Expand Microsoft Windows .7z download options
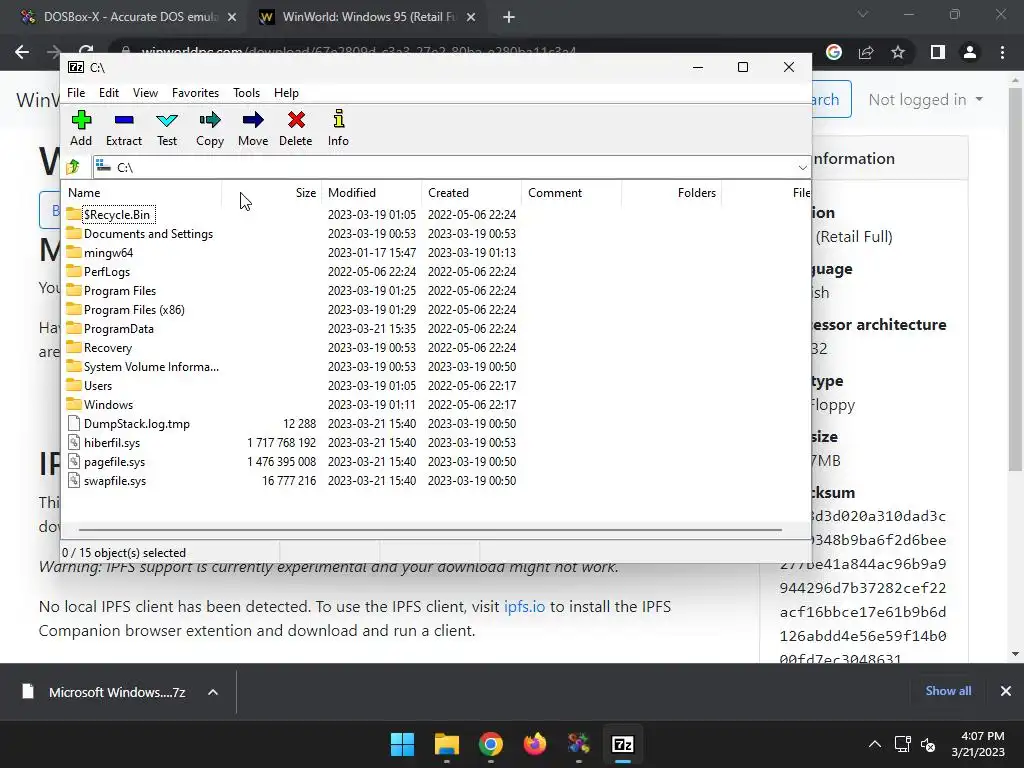 click(213, 692)
